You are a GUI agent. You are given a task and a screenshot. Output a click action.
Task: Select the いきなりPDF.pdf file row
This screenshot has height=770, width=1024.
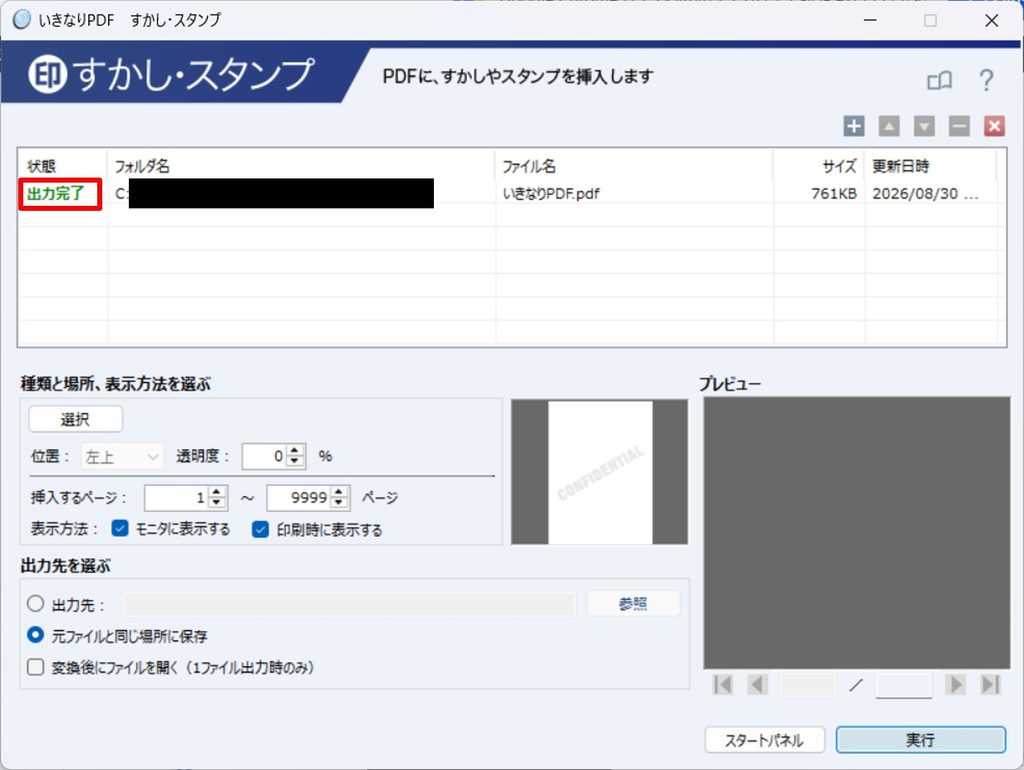[511, 193]
